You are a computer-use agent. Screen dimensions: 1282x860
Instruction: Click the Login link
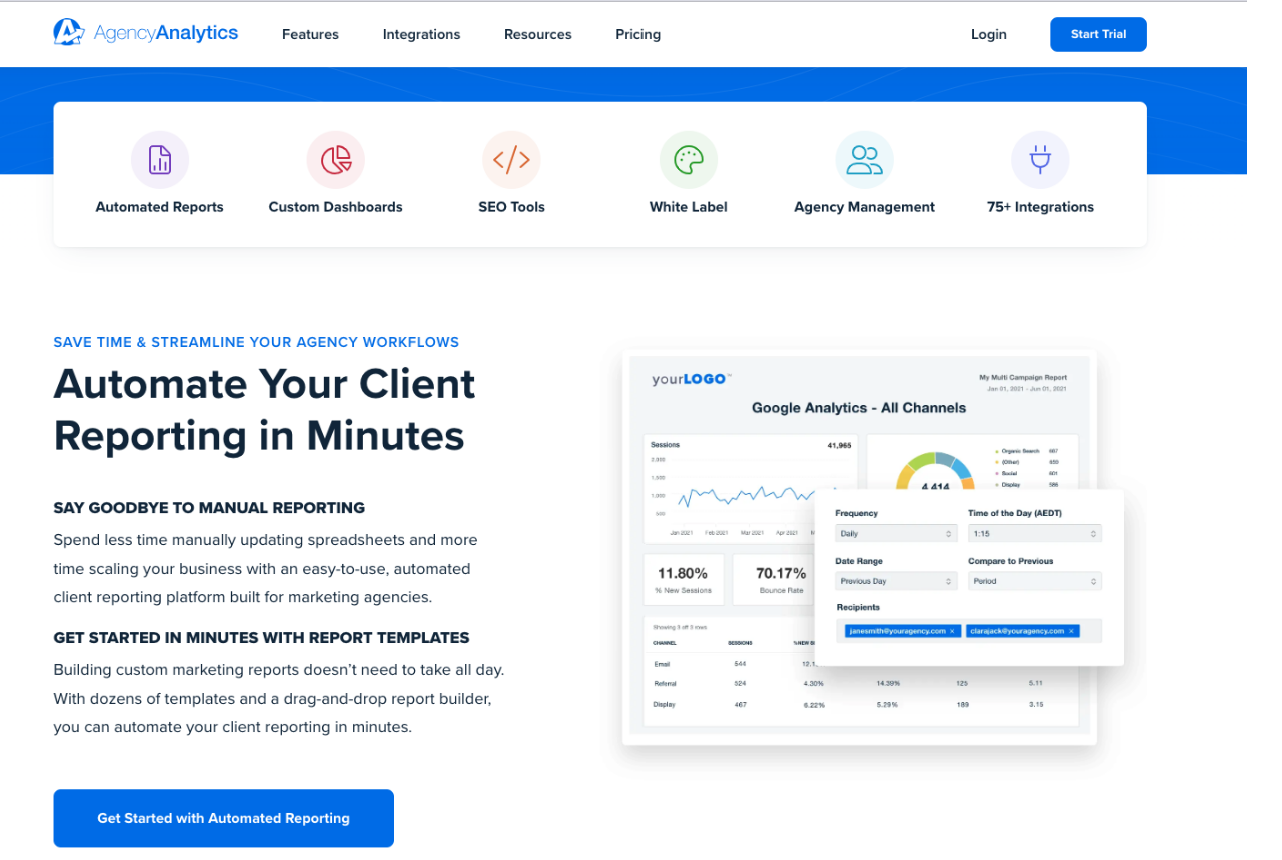pyautogui.click(x=989, y=34)
